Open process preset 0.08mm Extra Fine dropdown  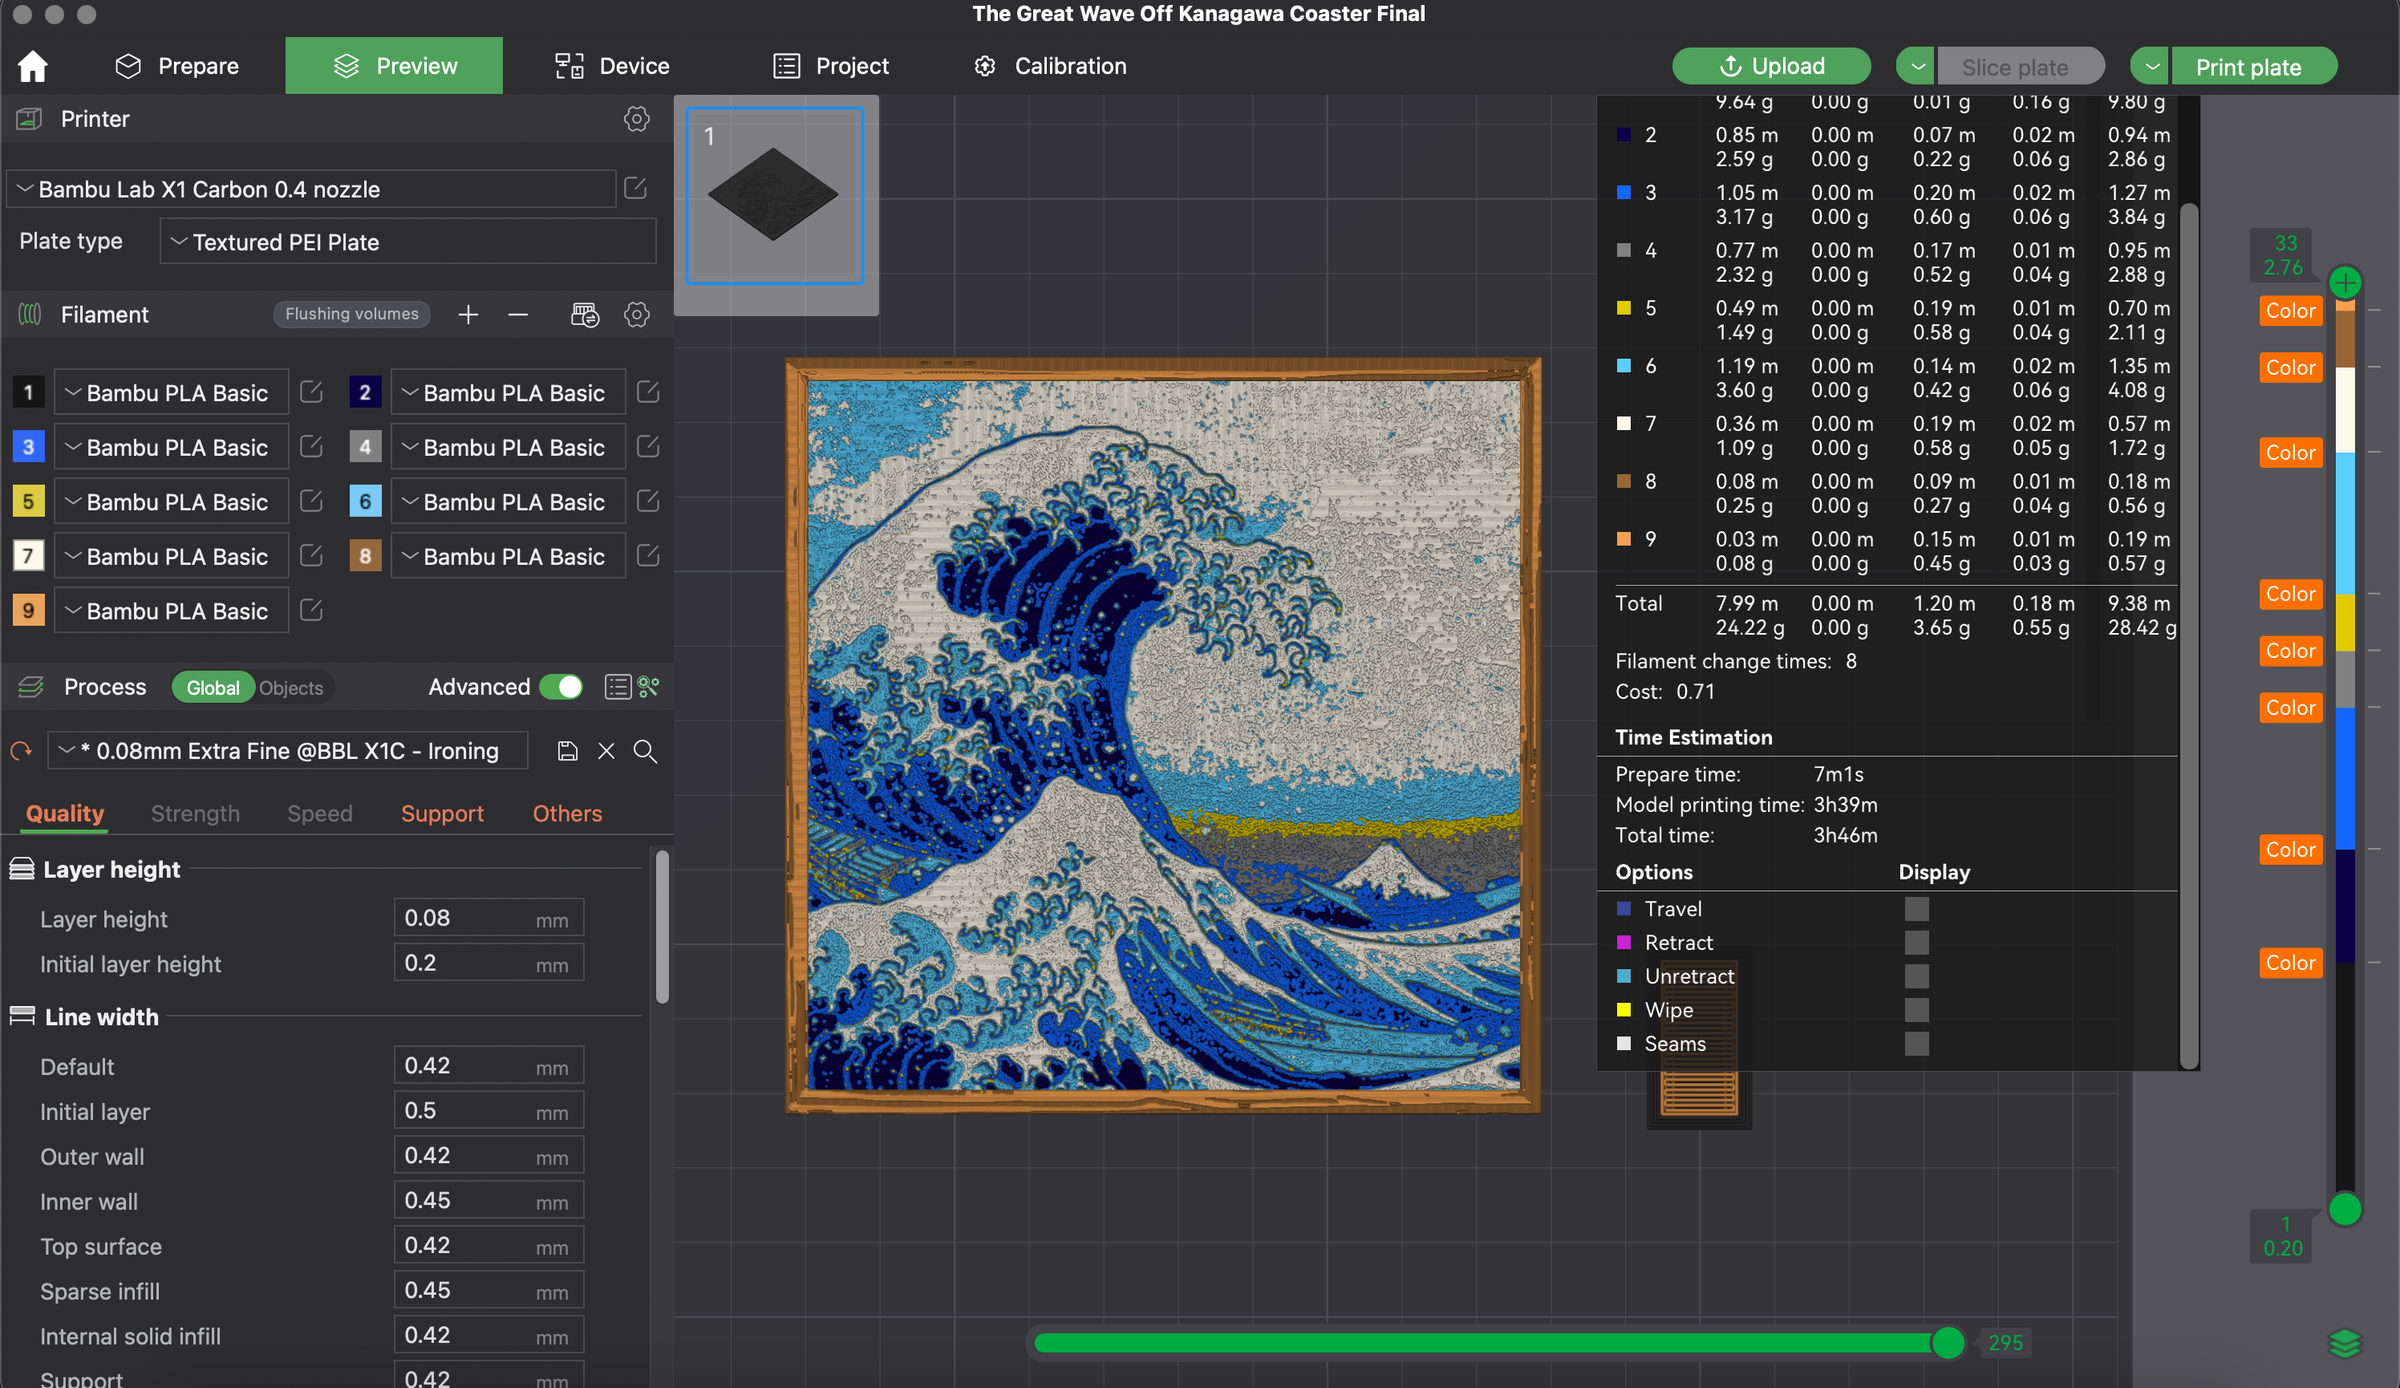pos(288,751)
